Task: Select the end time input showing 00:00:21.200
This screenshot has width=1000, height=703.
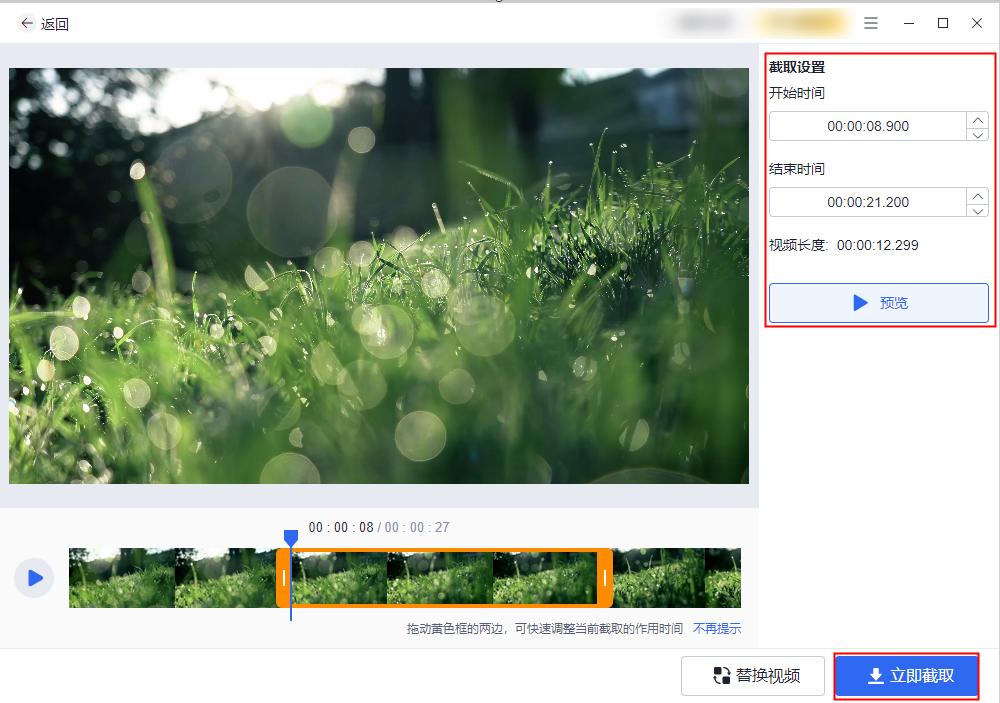Action: point(870,202)
